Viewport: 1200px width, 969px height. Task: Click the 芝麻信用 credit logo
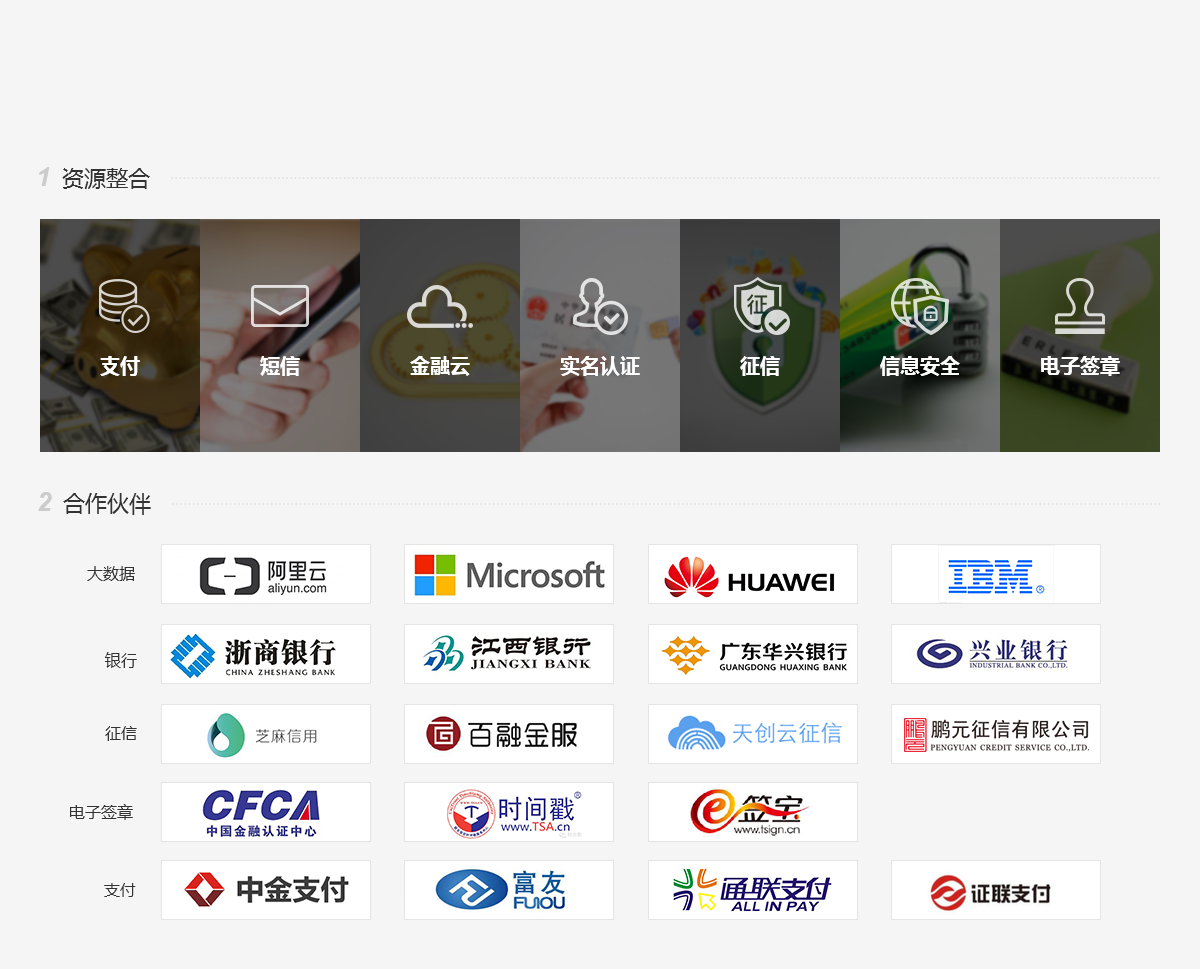pyautogui.click(x=266, y=734)
